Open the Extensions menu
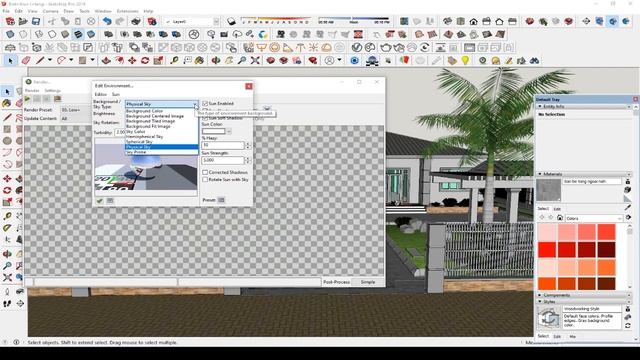This screenshot has width=640, height=360. coord(127,11)
